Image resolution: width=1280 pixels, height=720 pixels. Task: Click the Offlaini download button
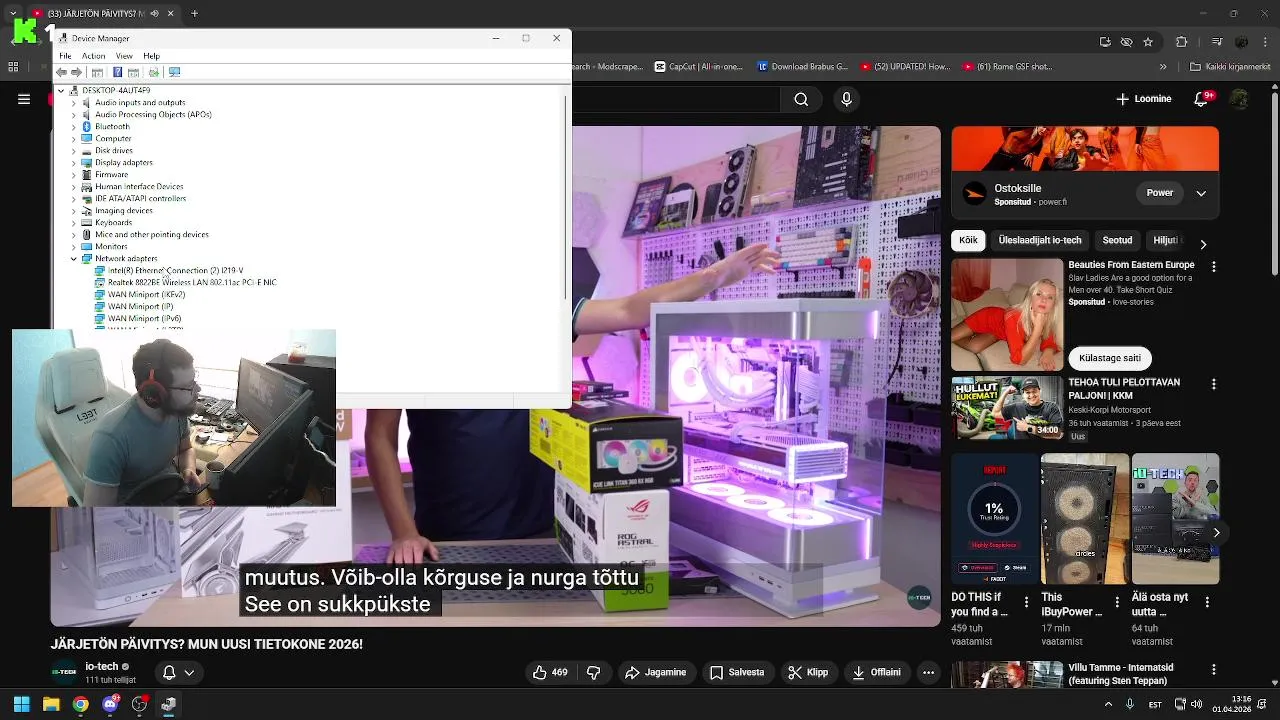[x=877, y=672]
